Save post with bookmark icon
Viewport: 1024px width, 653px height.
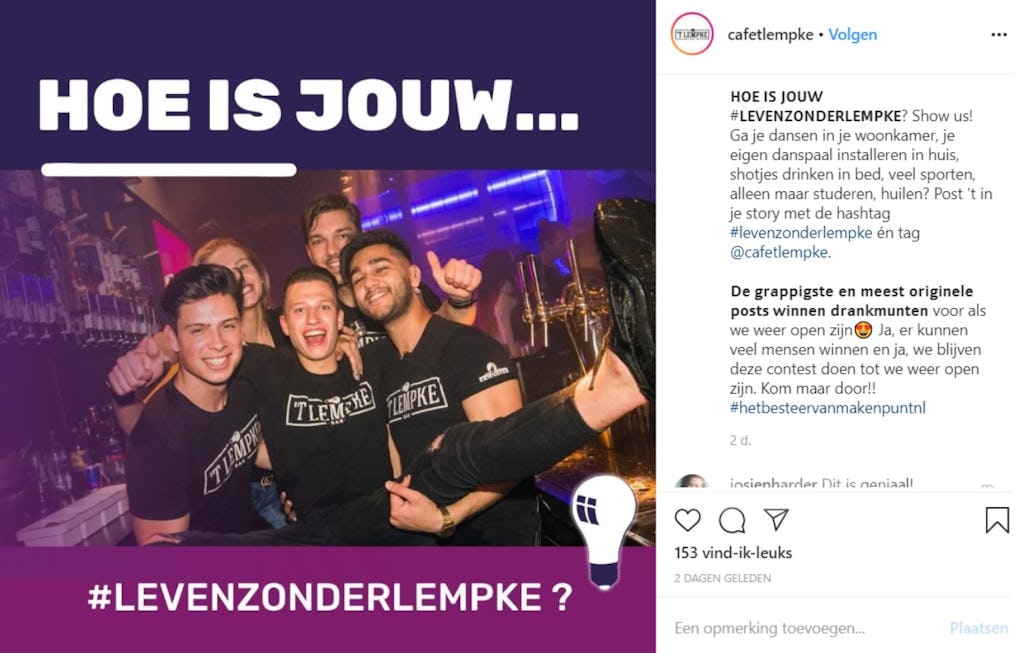click(x=997, y=520)
